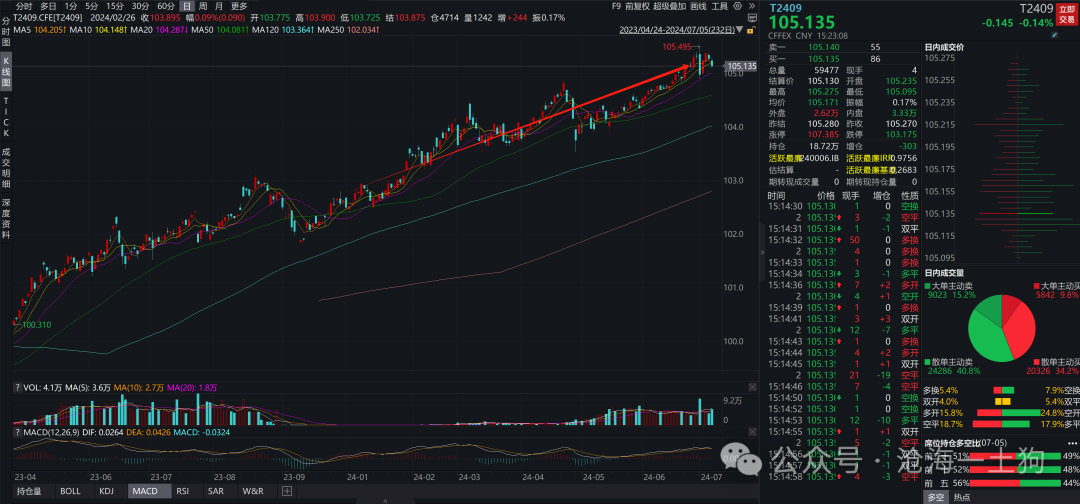Screen dimensions: 1080x504
Task: Click the VOL question mark help icon
Action: (x=17, y=388)
